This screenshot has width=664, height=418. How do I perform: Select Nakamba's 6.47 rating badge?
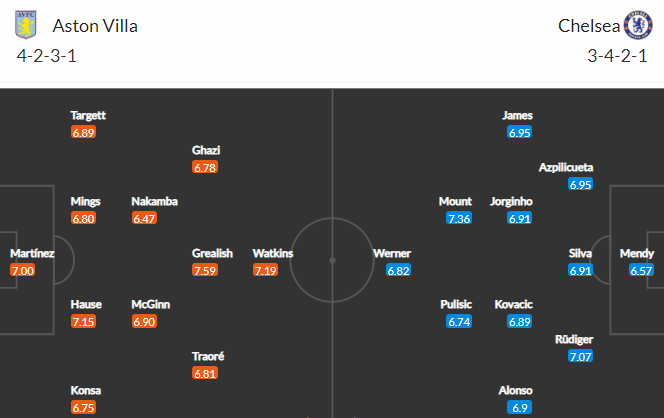(144, 219)
